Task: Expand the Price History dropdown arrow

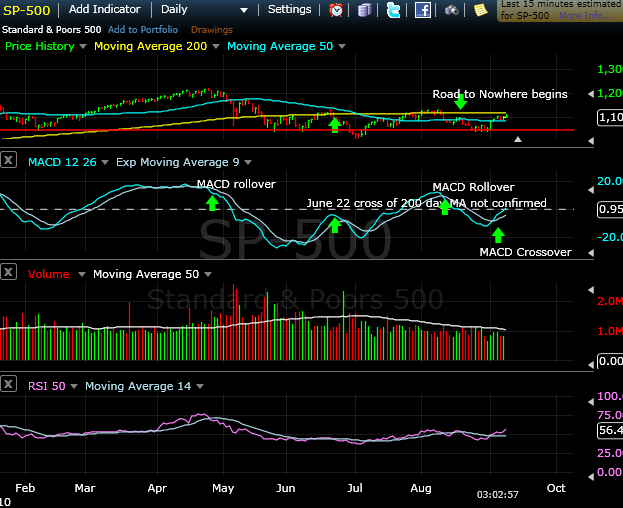Action: click(x=83, y=47)
